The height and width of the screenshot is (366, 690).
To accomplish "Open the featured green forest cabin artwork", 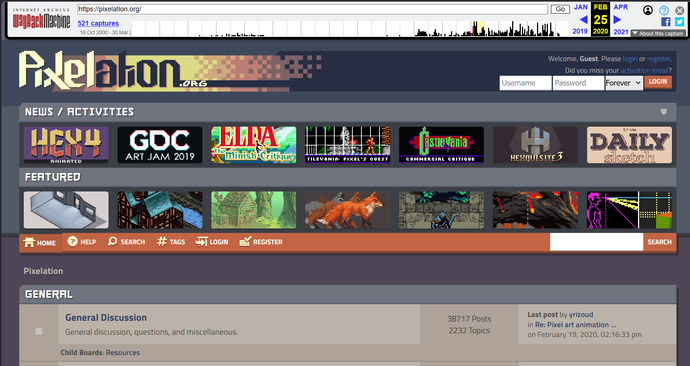I will point(253,210).
